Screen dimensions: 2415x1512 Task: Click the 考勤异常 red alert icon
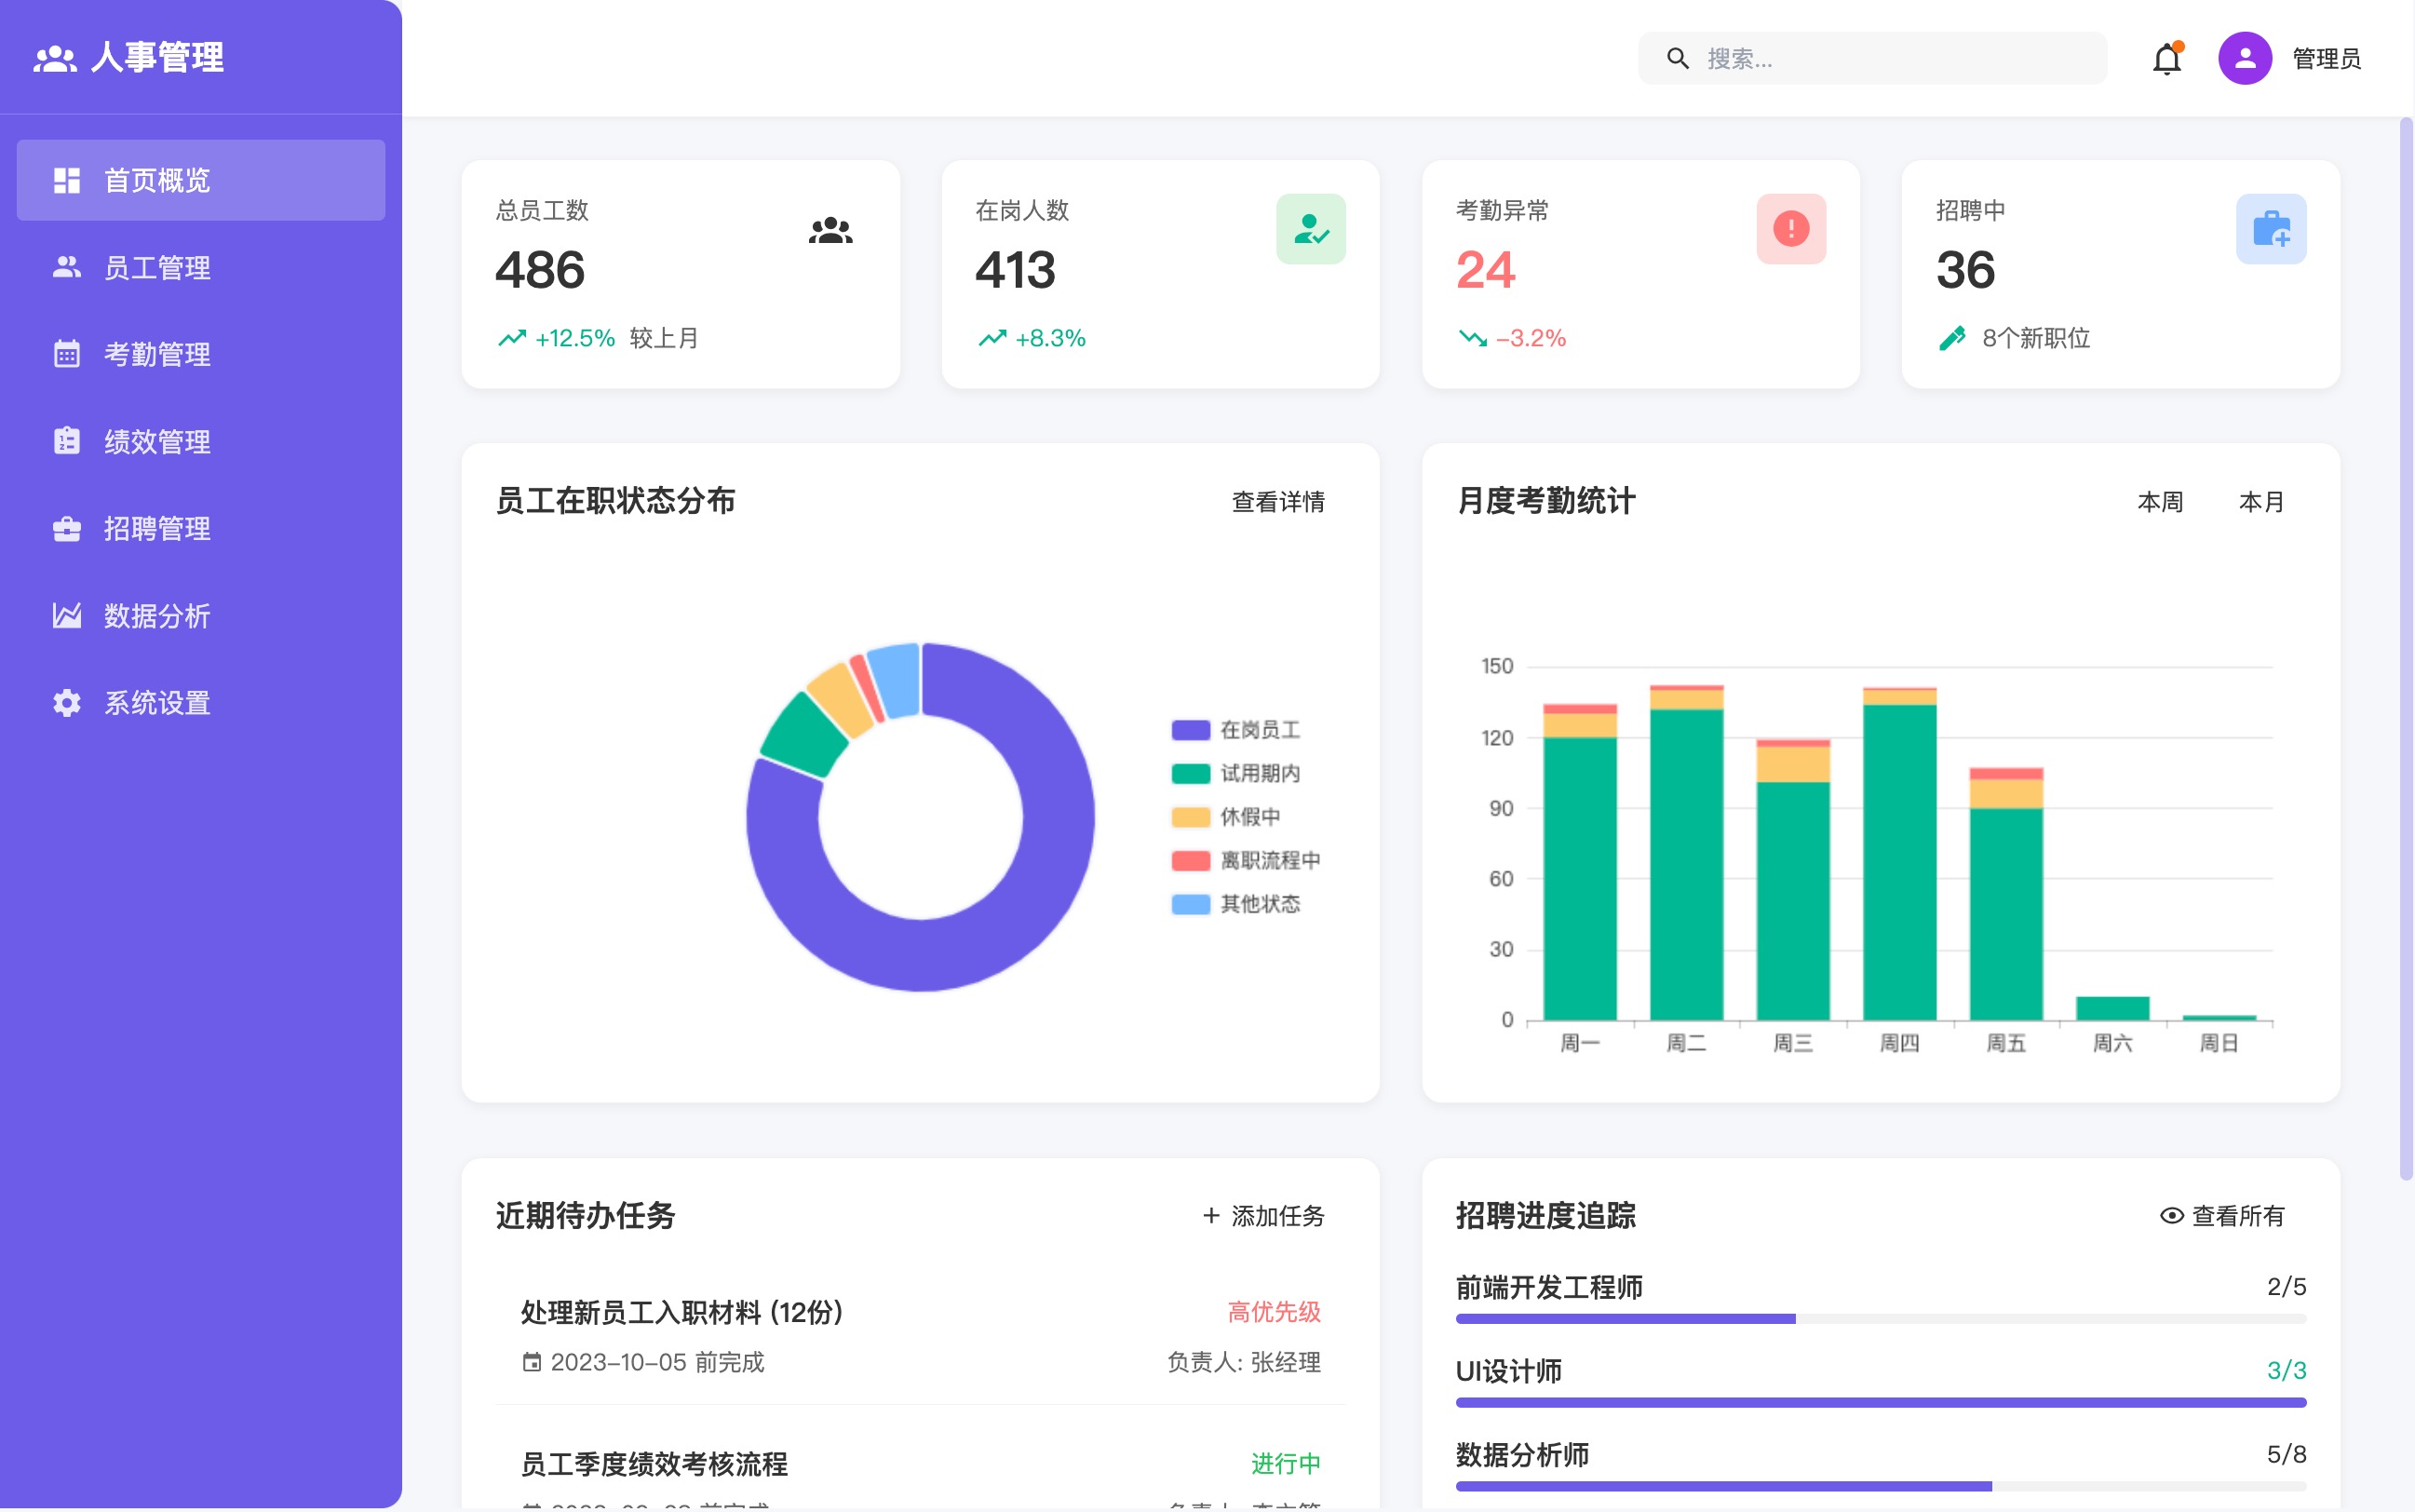click(x=1790, y=229)
